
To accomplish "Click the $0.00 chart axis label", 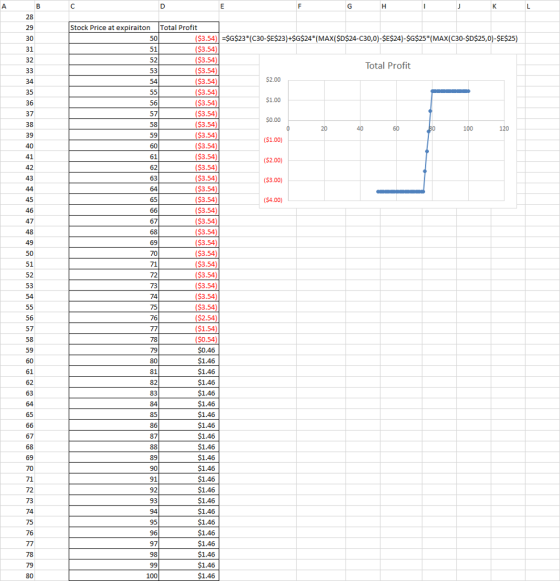I will [x=274, y=120].
